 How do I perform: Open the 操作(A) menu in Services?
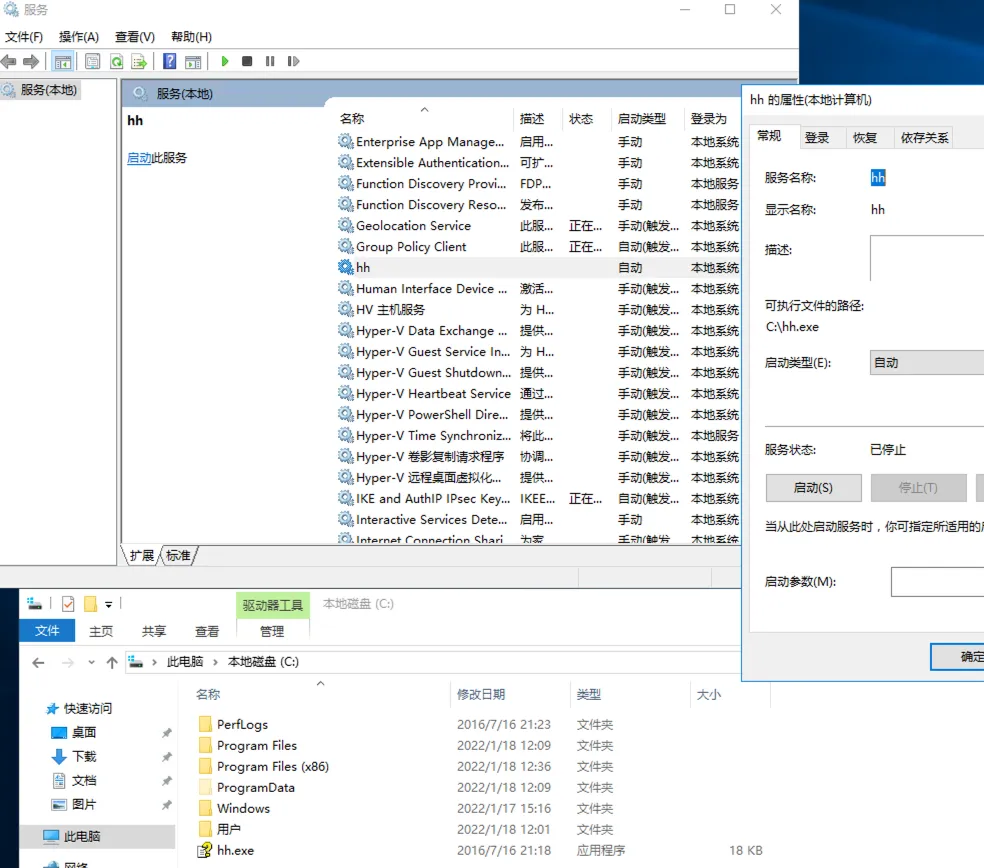coord(79,37)
